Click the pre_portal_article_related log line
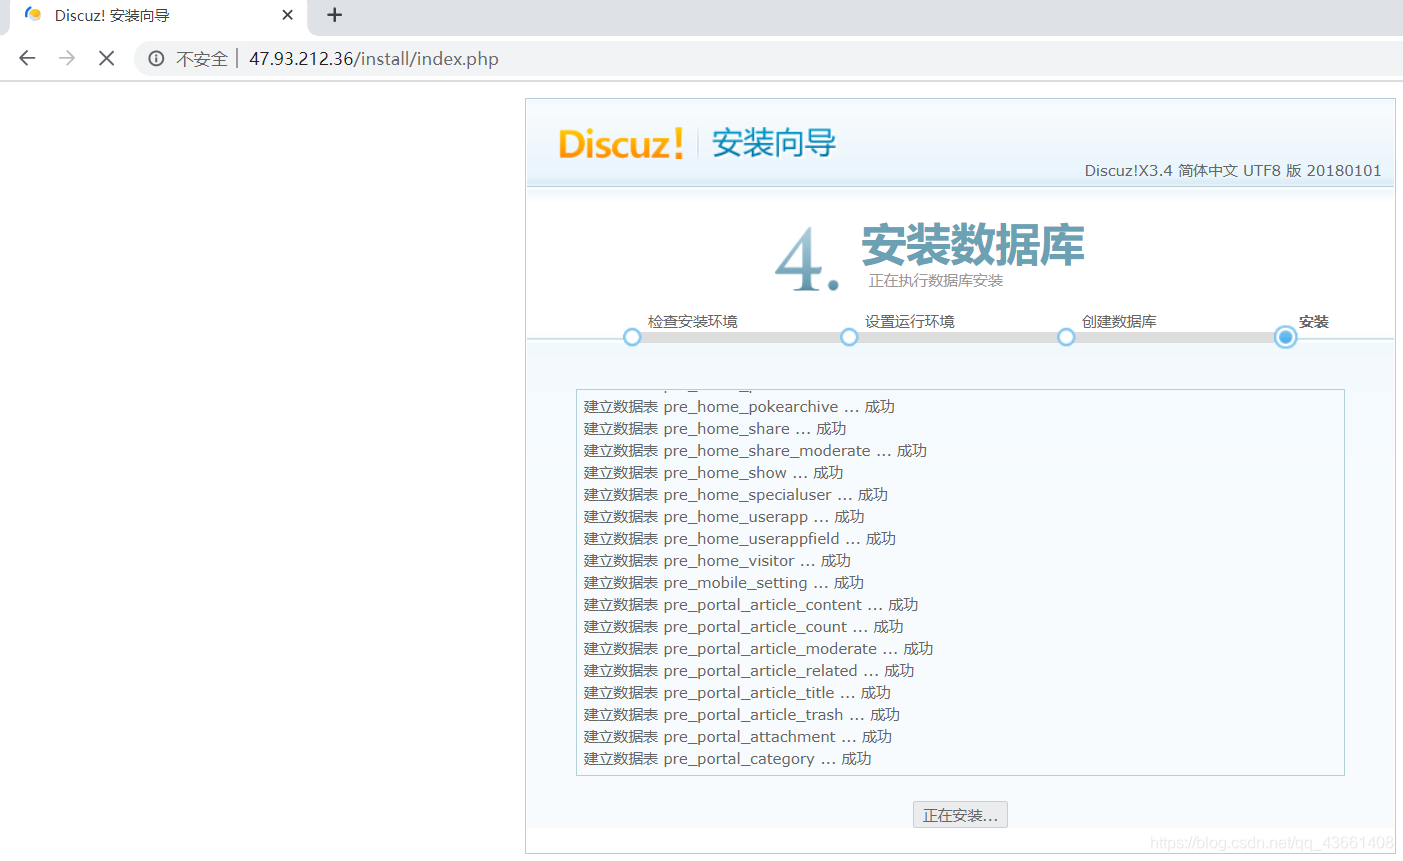Viewport: 1403px width, 861px height. coord(749,671)
